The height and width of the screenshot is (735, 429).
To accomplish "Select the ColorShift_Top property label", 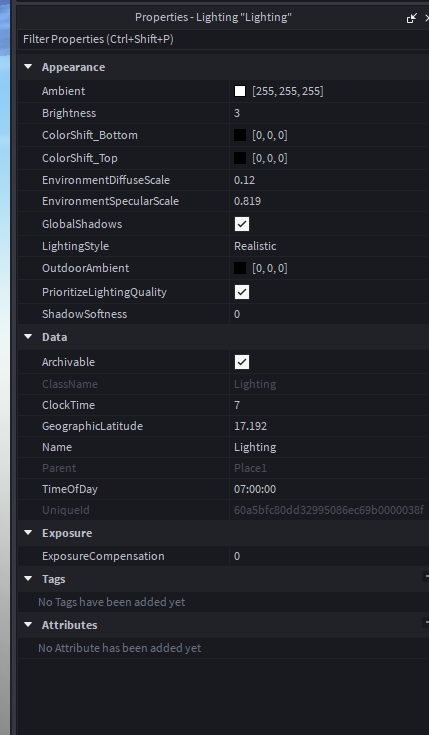I will [x=80, y=158].
